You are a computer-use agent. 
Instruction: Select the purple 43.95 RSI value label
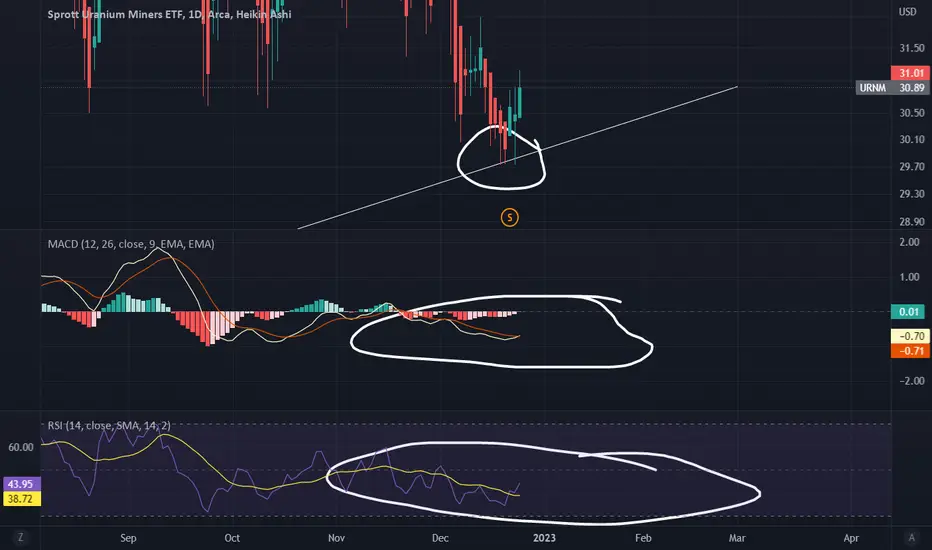[21, 484]
